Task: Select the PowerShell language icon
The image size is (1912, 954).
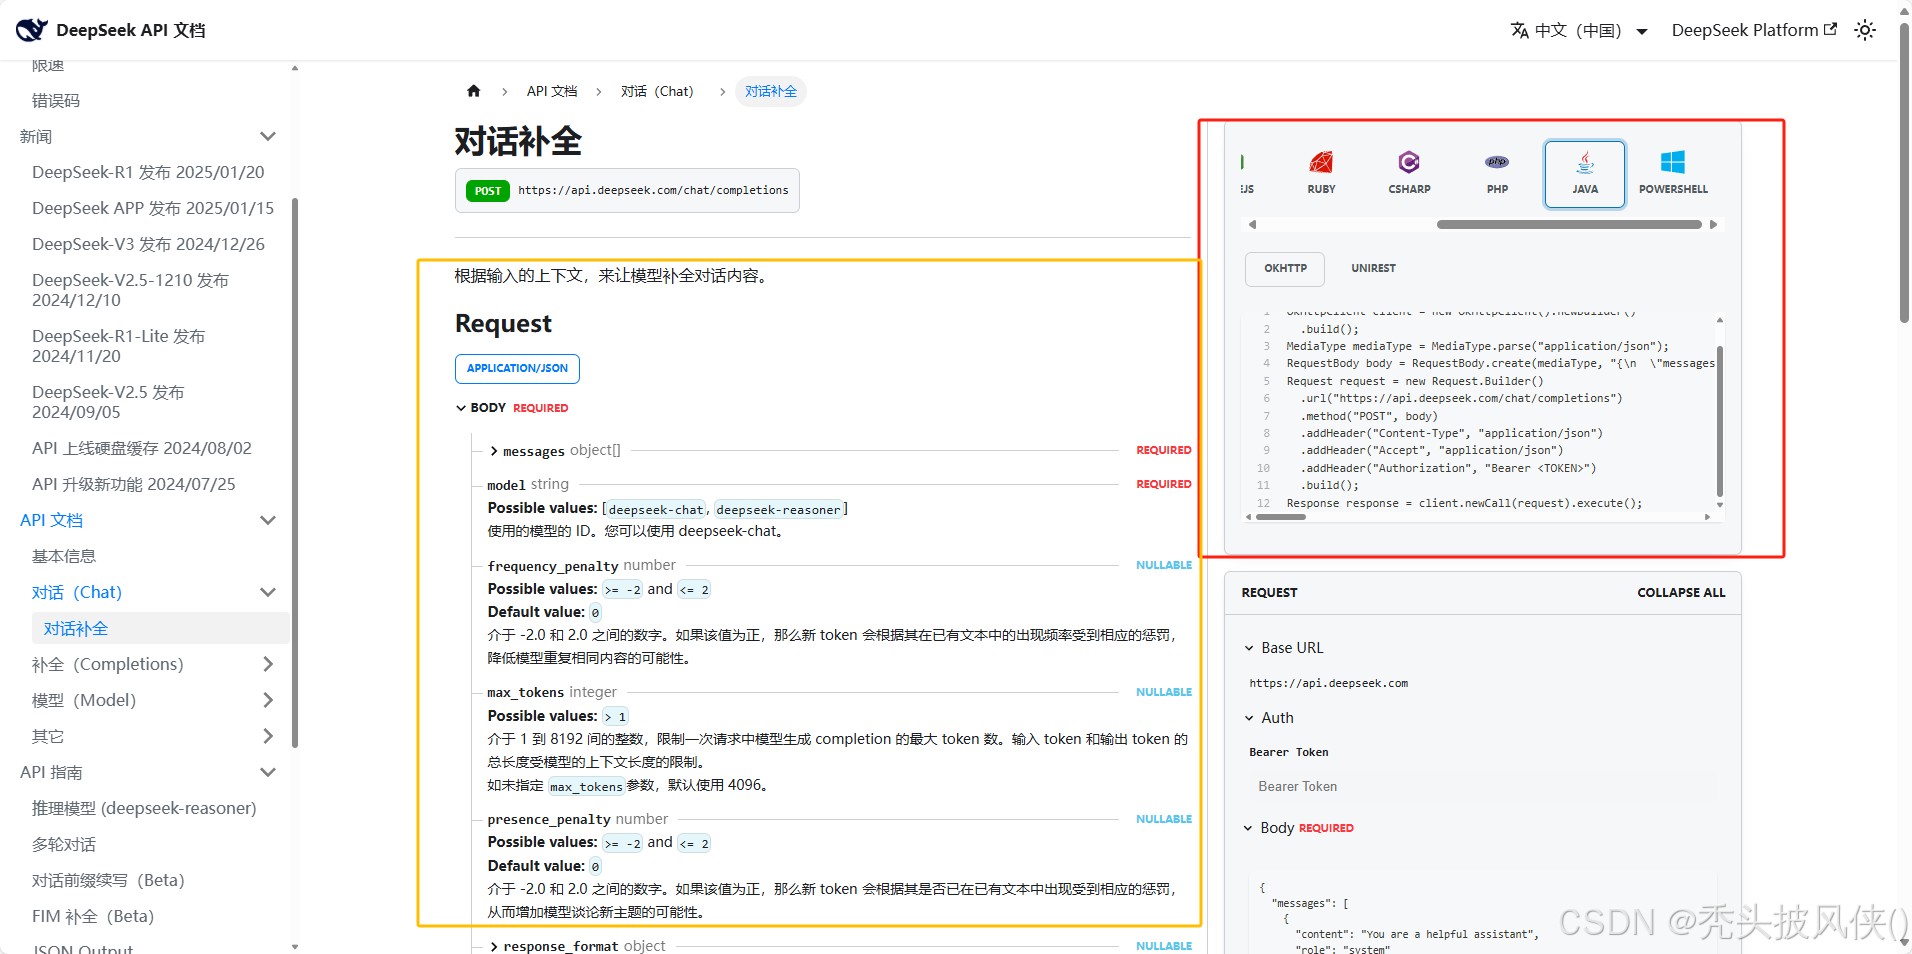Action: click(x=1673, y=173)
